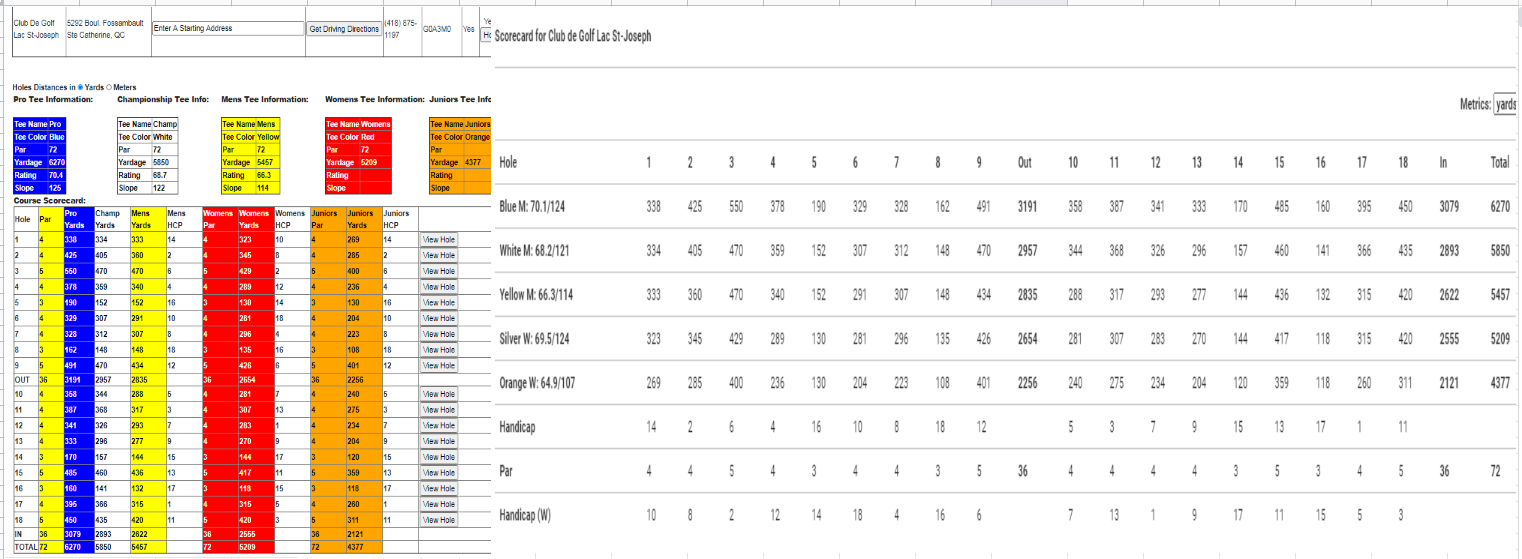Select the Meters radio button

point(109,88)
